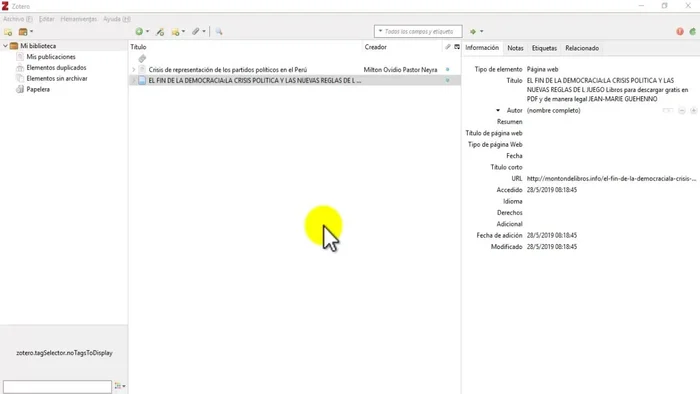Click the remove creator minus button
The width and height of the screenshot is (700, 394).
click(x=682, y=110)
